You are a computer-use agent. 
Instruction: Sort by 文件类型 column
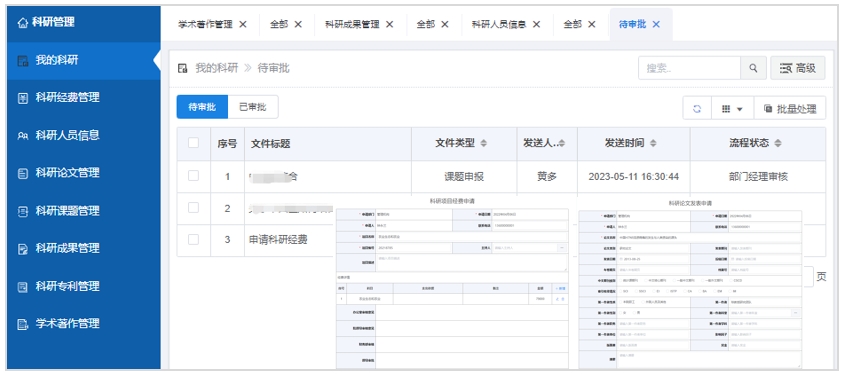483,143
